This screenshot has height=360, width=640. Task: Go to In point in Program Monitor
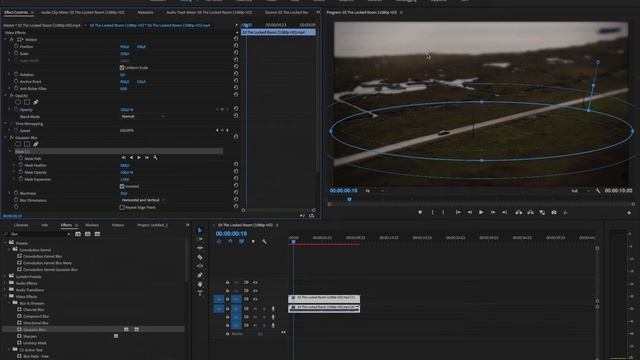pyautogui.click(x=458, y=212)
